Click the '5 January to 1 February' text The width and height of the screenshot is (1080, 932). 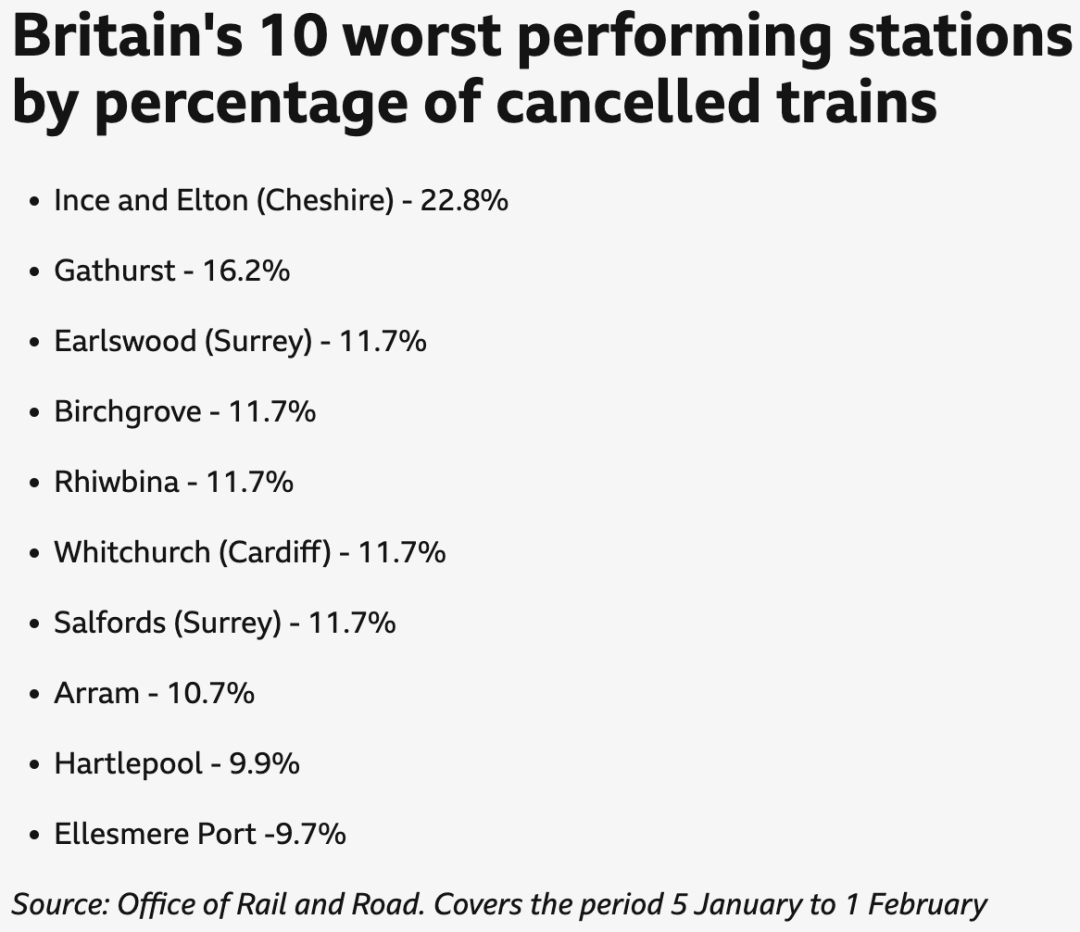coord(829,904)
